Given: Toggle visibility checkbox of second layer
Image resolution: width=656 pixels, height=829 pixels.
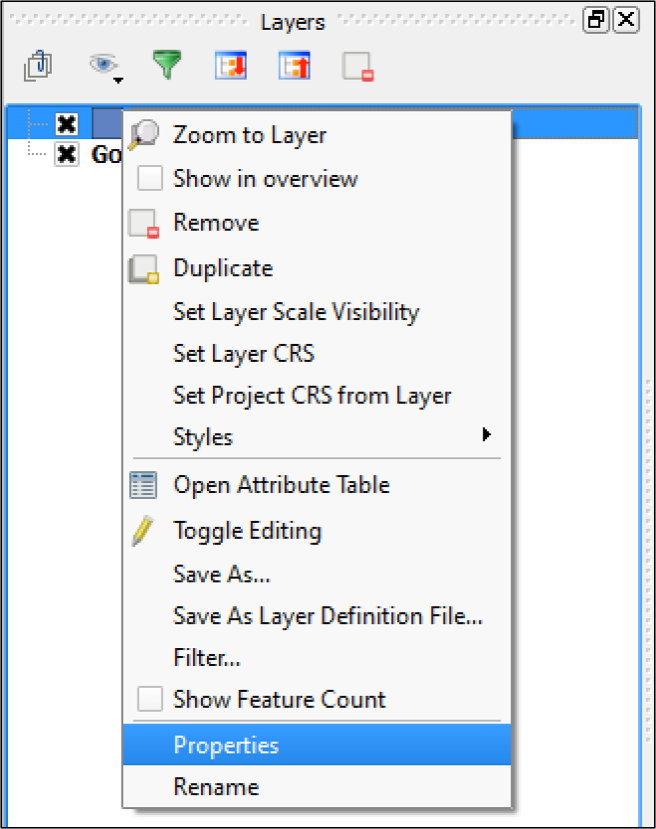Looking at the screenshot, I should pos(67,154).
